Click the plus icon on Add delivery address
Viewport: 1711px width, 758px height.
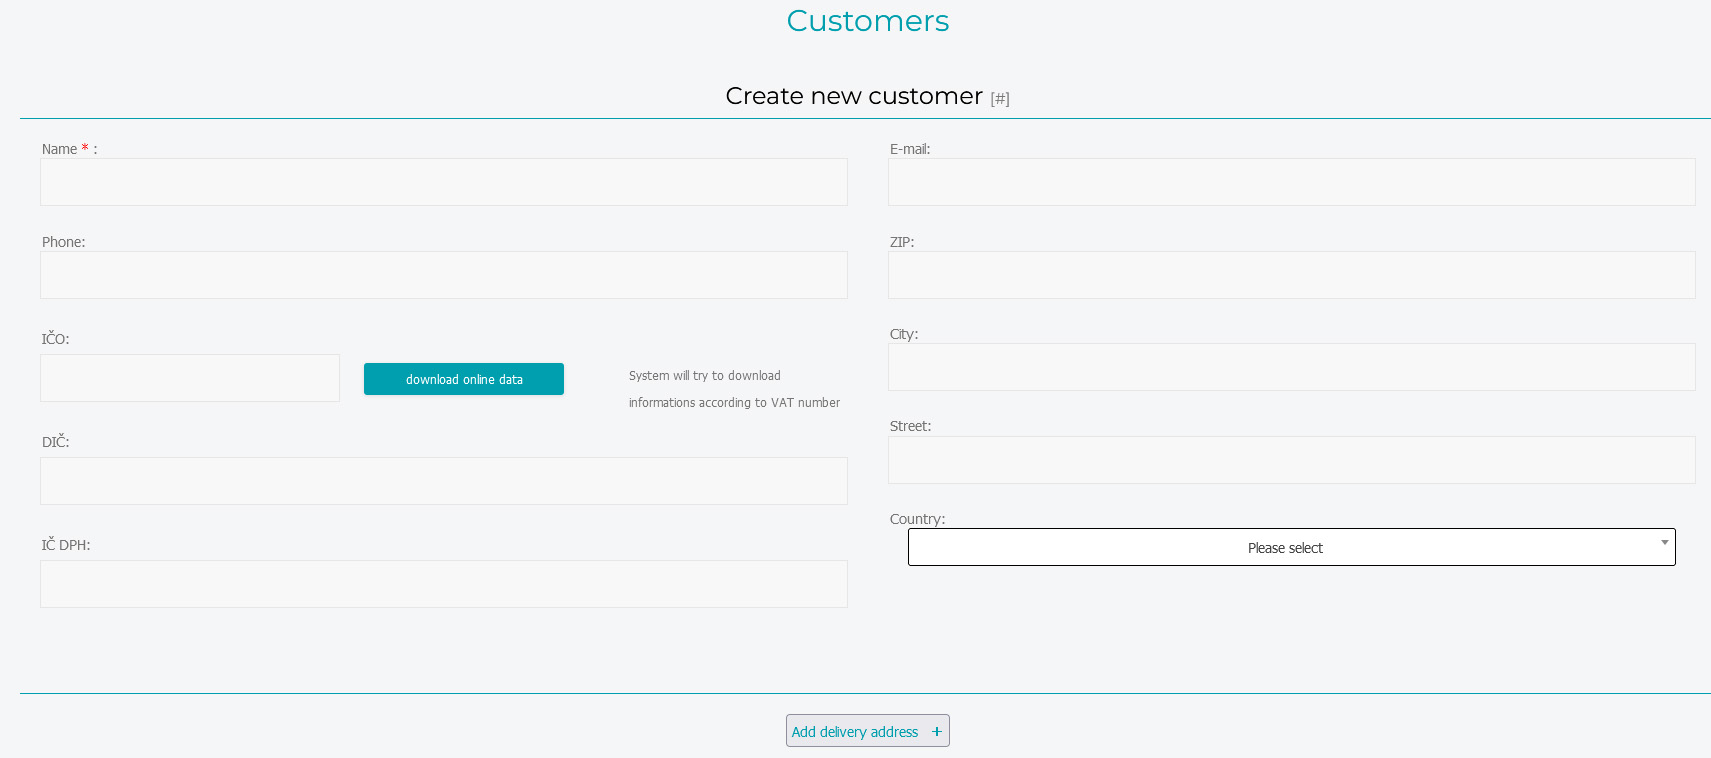[x=936, y=731]
